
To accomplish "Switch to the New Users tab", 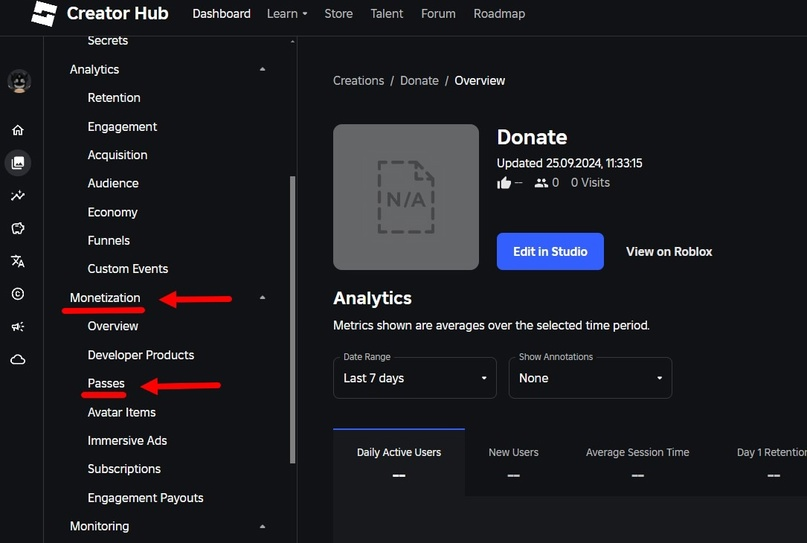I will [513, 463].
